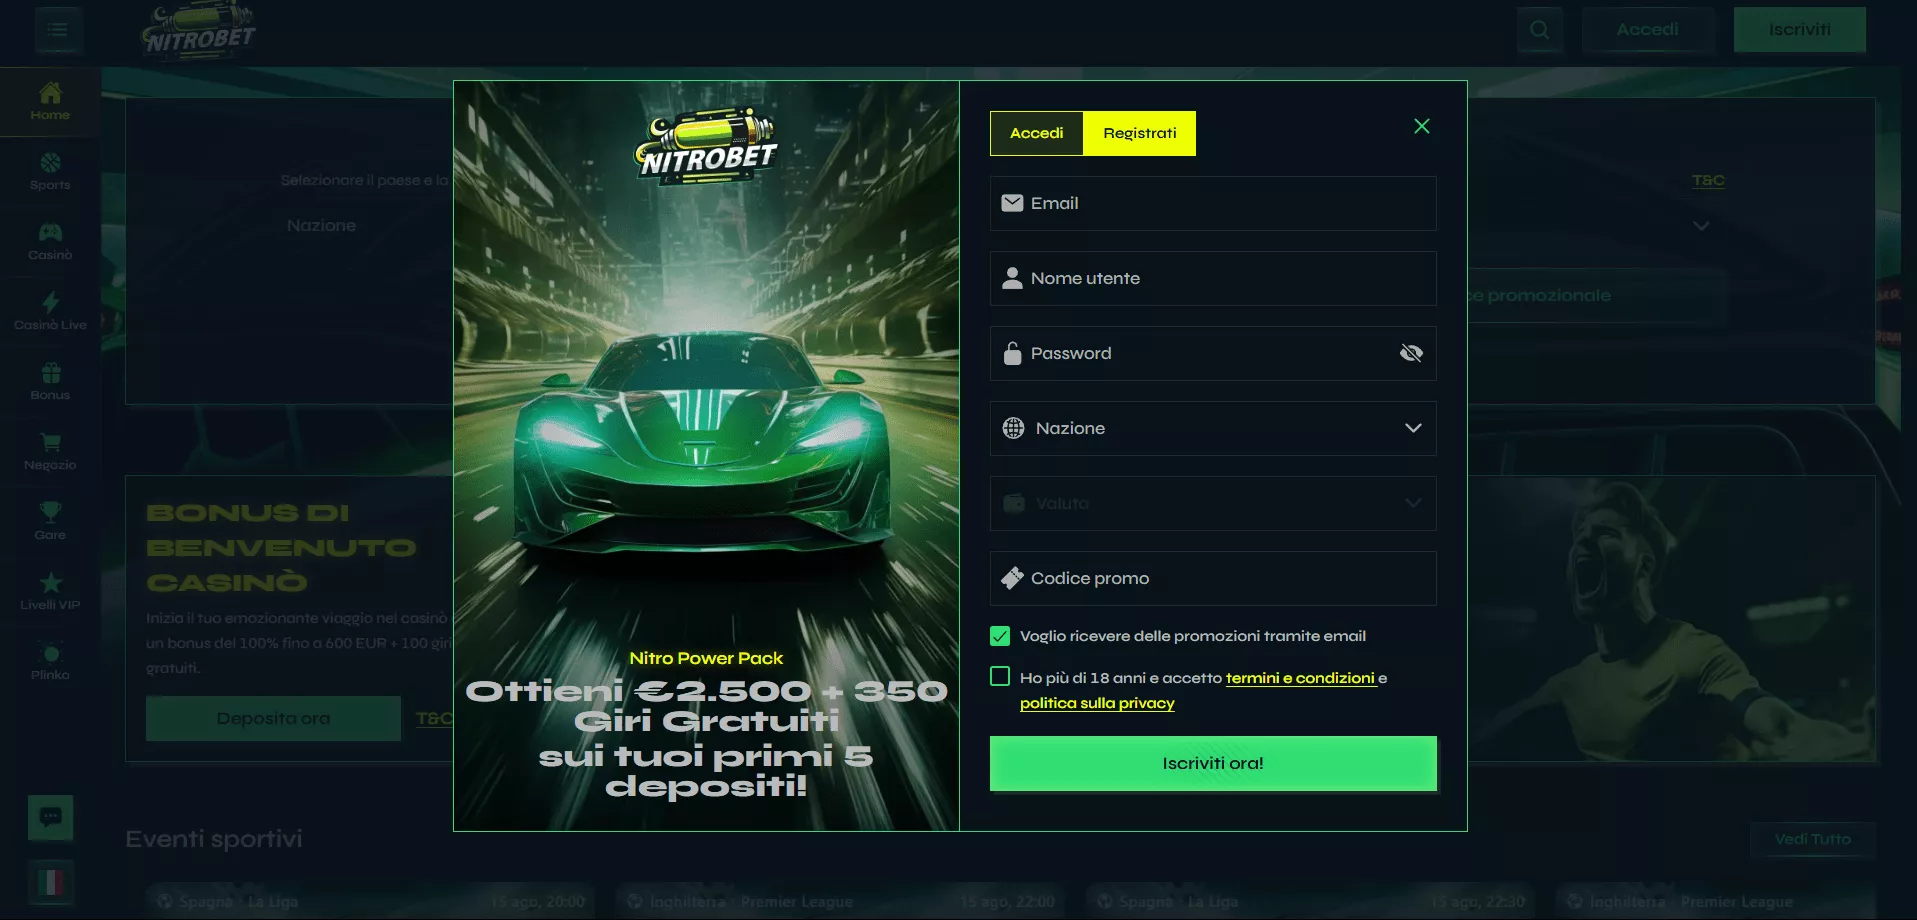1917x920 pixels.
Task: Switch to the Registrati tab
Action: (x=1140, y=133)
